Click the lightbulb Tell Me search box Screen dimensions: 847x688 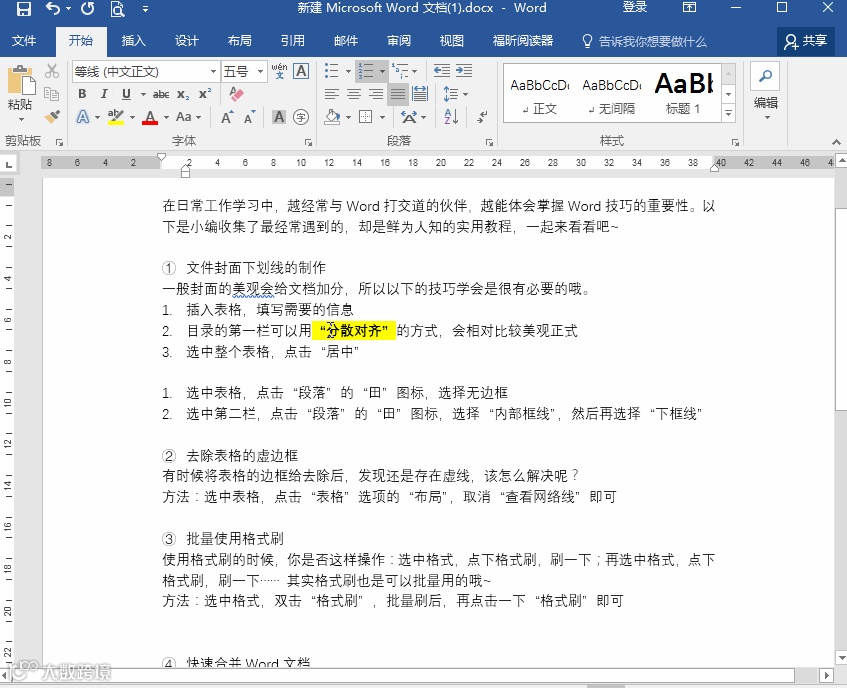click(x=644, y=41)
